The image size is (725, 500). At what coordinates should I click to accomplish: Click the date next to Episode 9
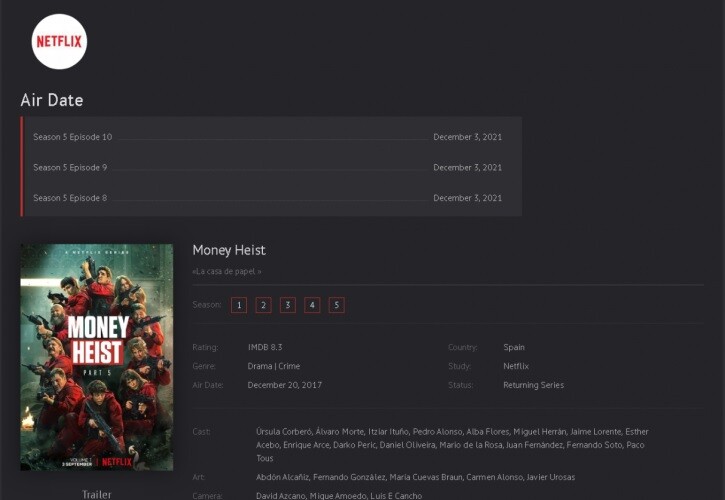(x=467, y=167)
